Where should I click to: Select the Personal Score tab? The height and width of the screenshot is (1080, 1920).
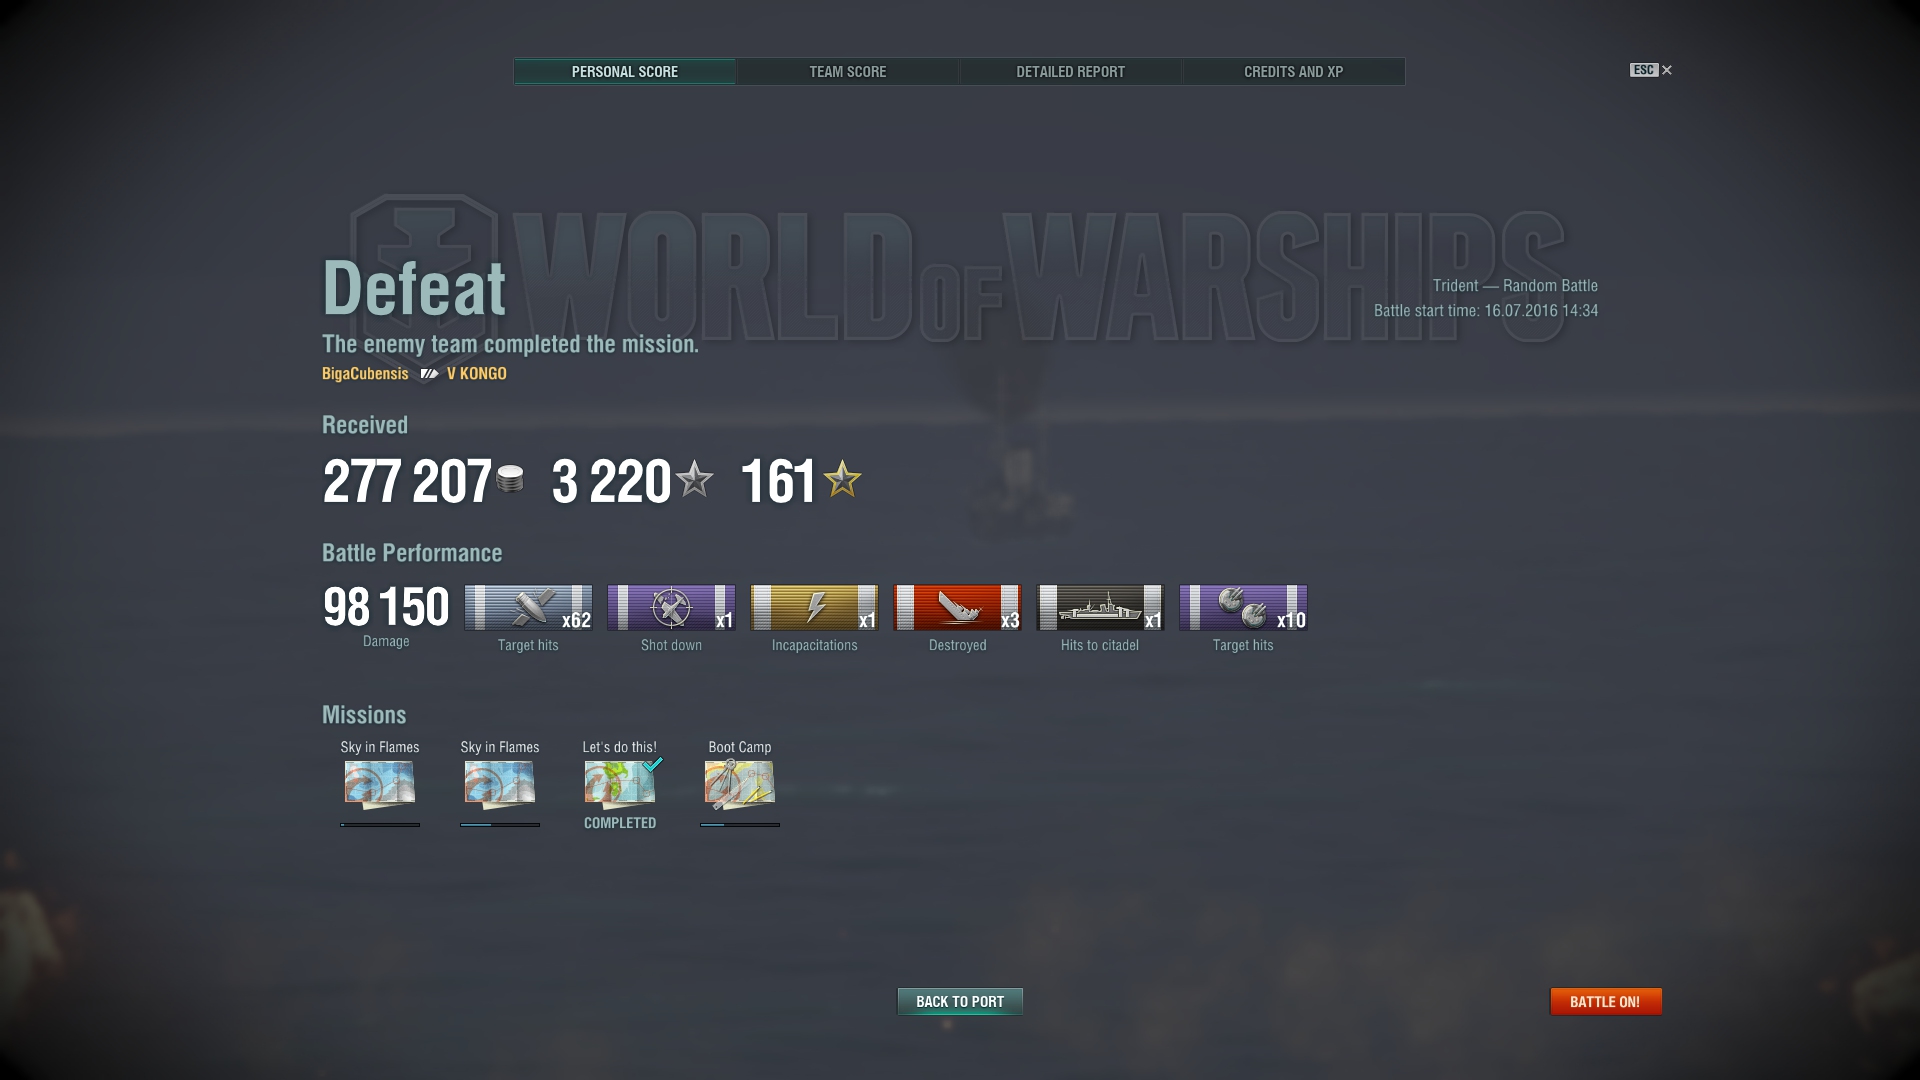pos(625,72)
